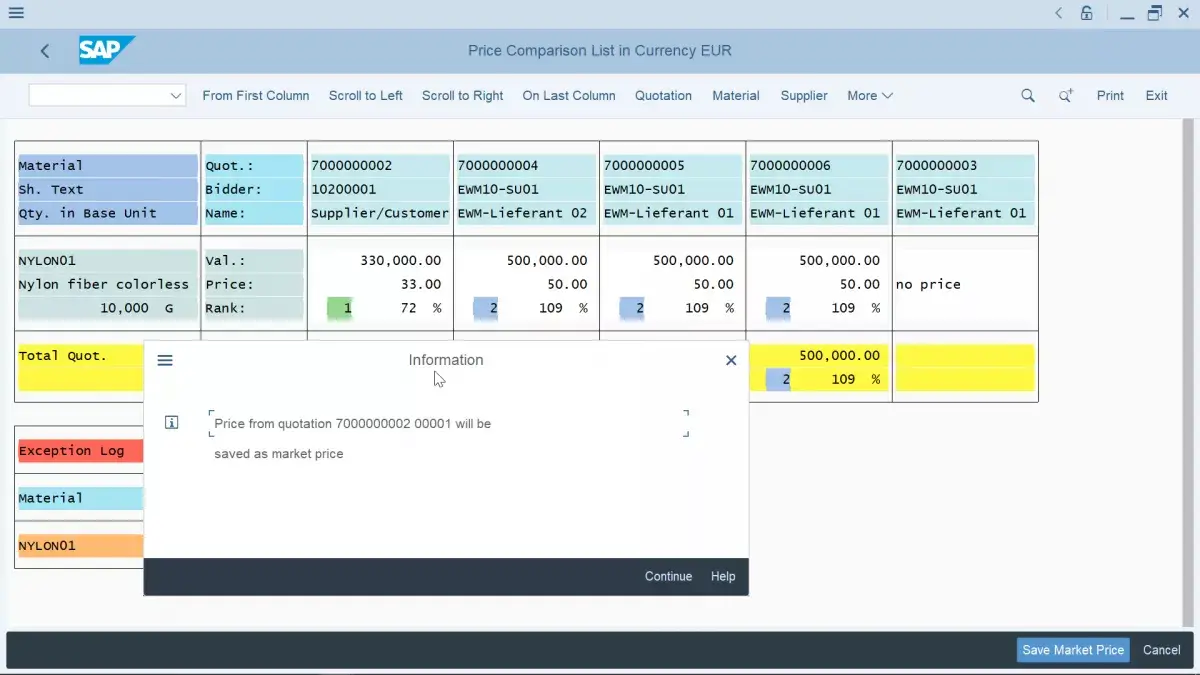Click into the command input field
1200x675 pixels.
pos(98,95)
